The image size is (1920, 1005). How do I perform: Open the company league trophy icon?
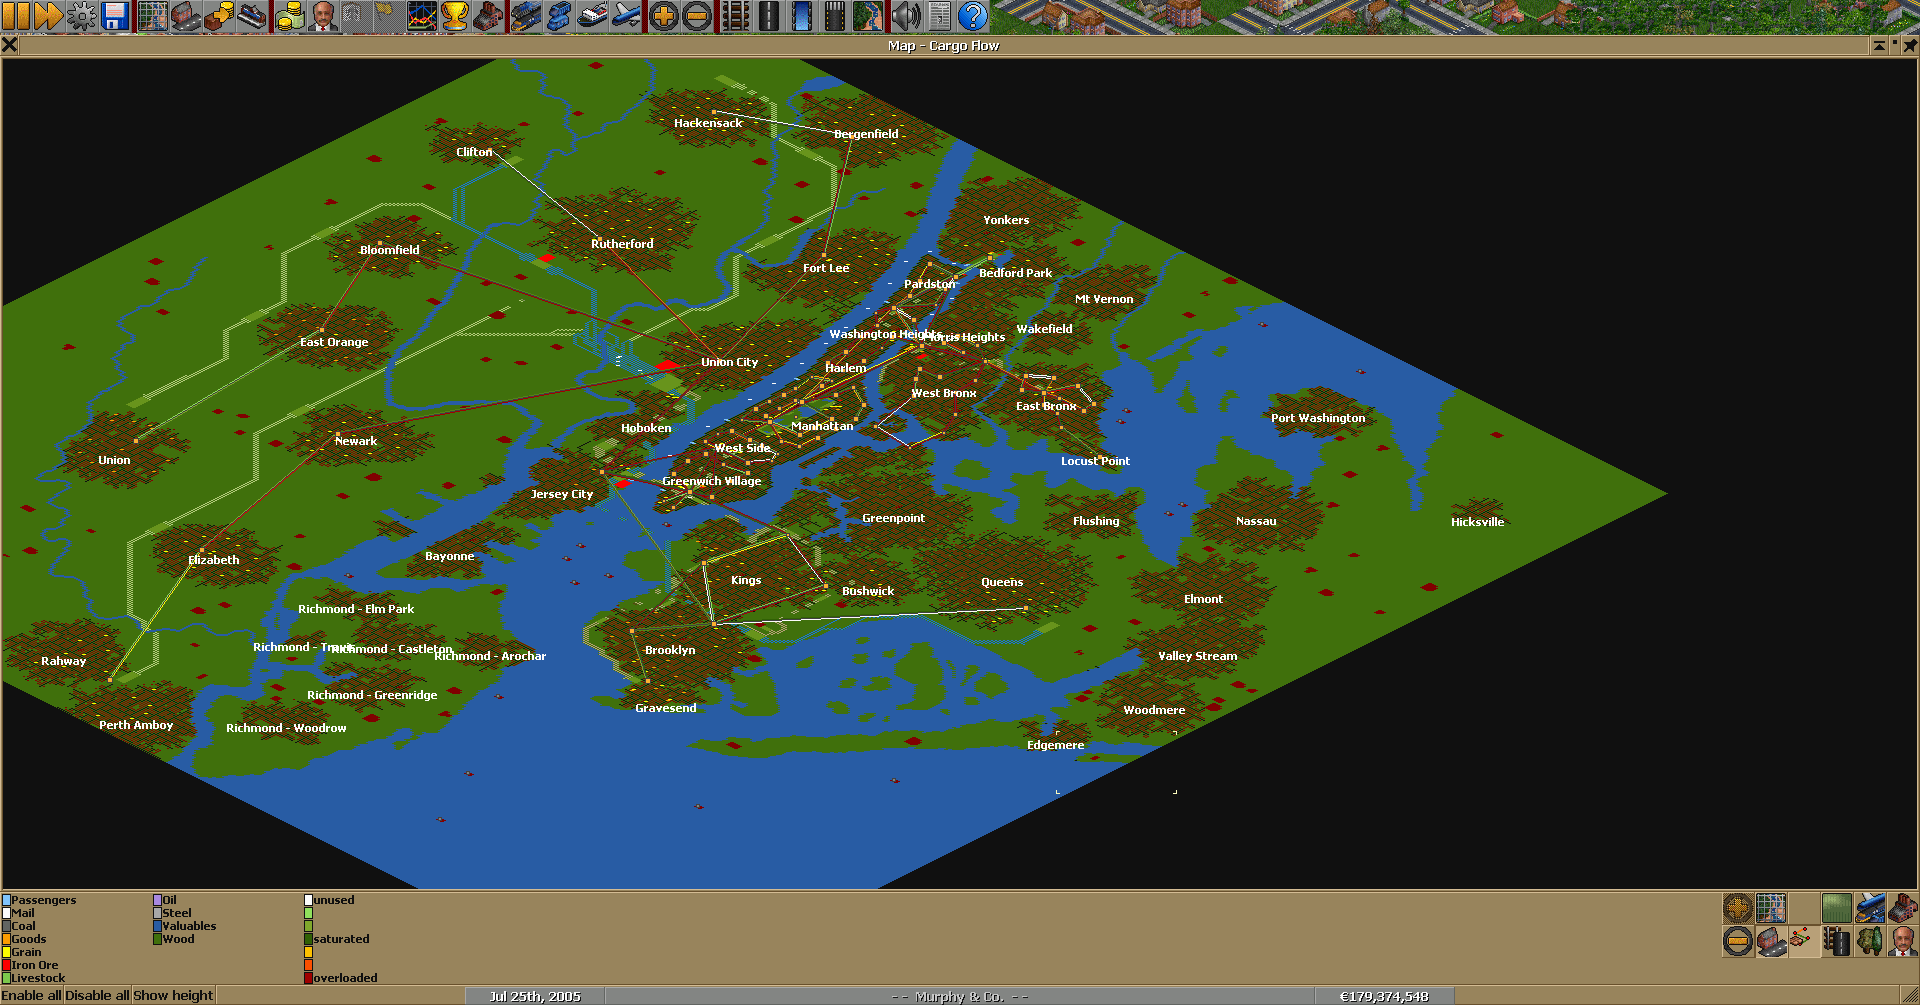pyautogui.click(x=455, y=16)
